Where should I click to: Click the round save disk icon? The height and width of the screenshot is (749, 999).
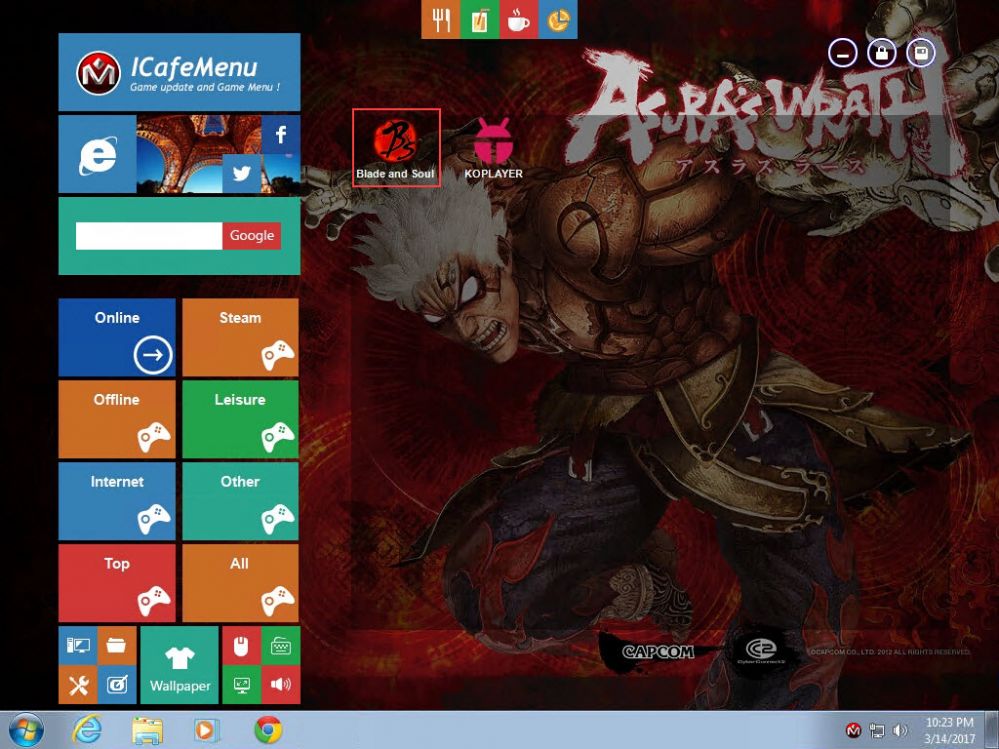pos(921,54)
